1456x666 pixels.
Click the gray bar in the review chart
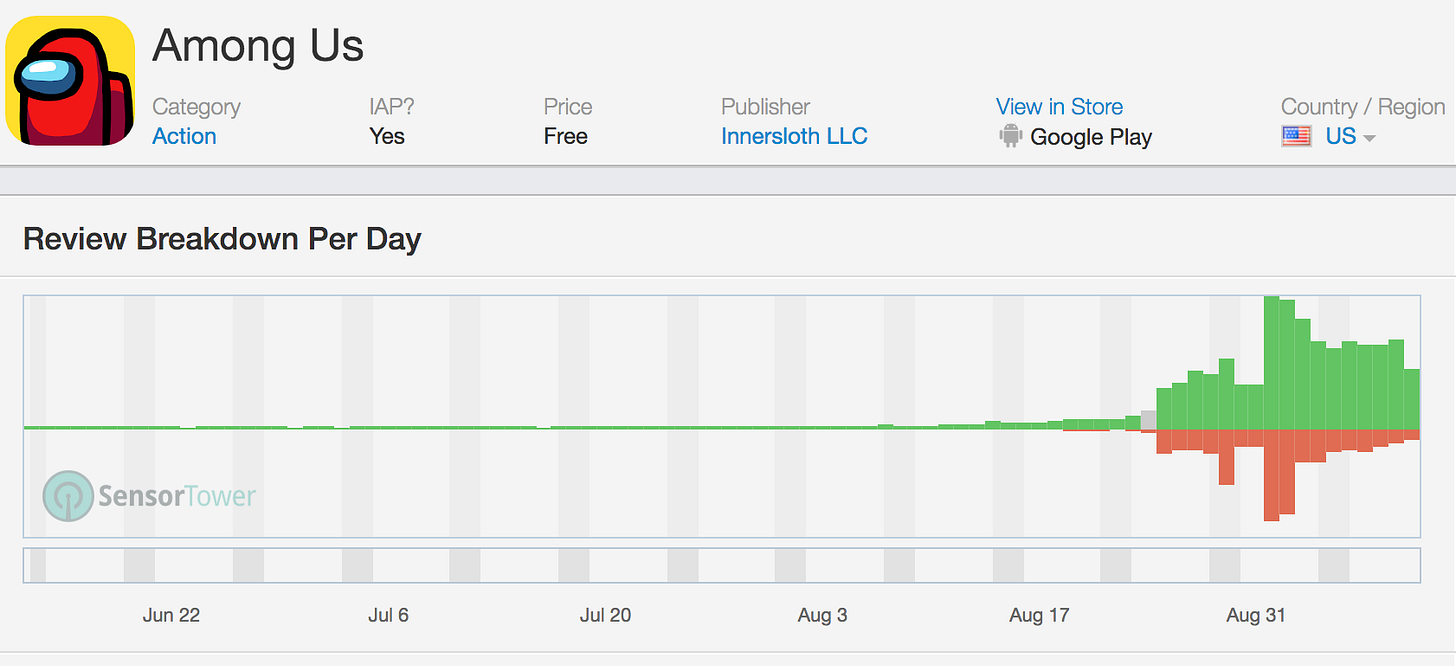(1148, 420)
